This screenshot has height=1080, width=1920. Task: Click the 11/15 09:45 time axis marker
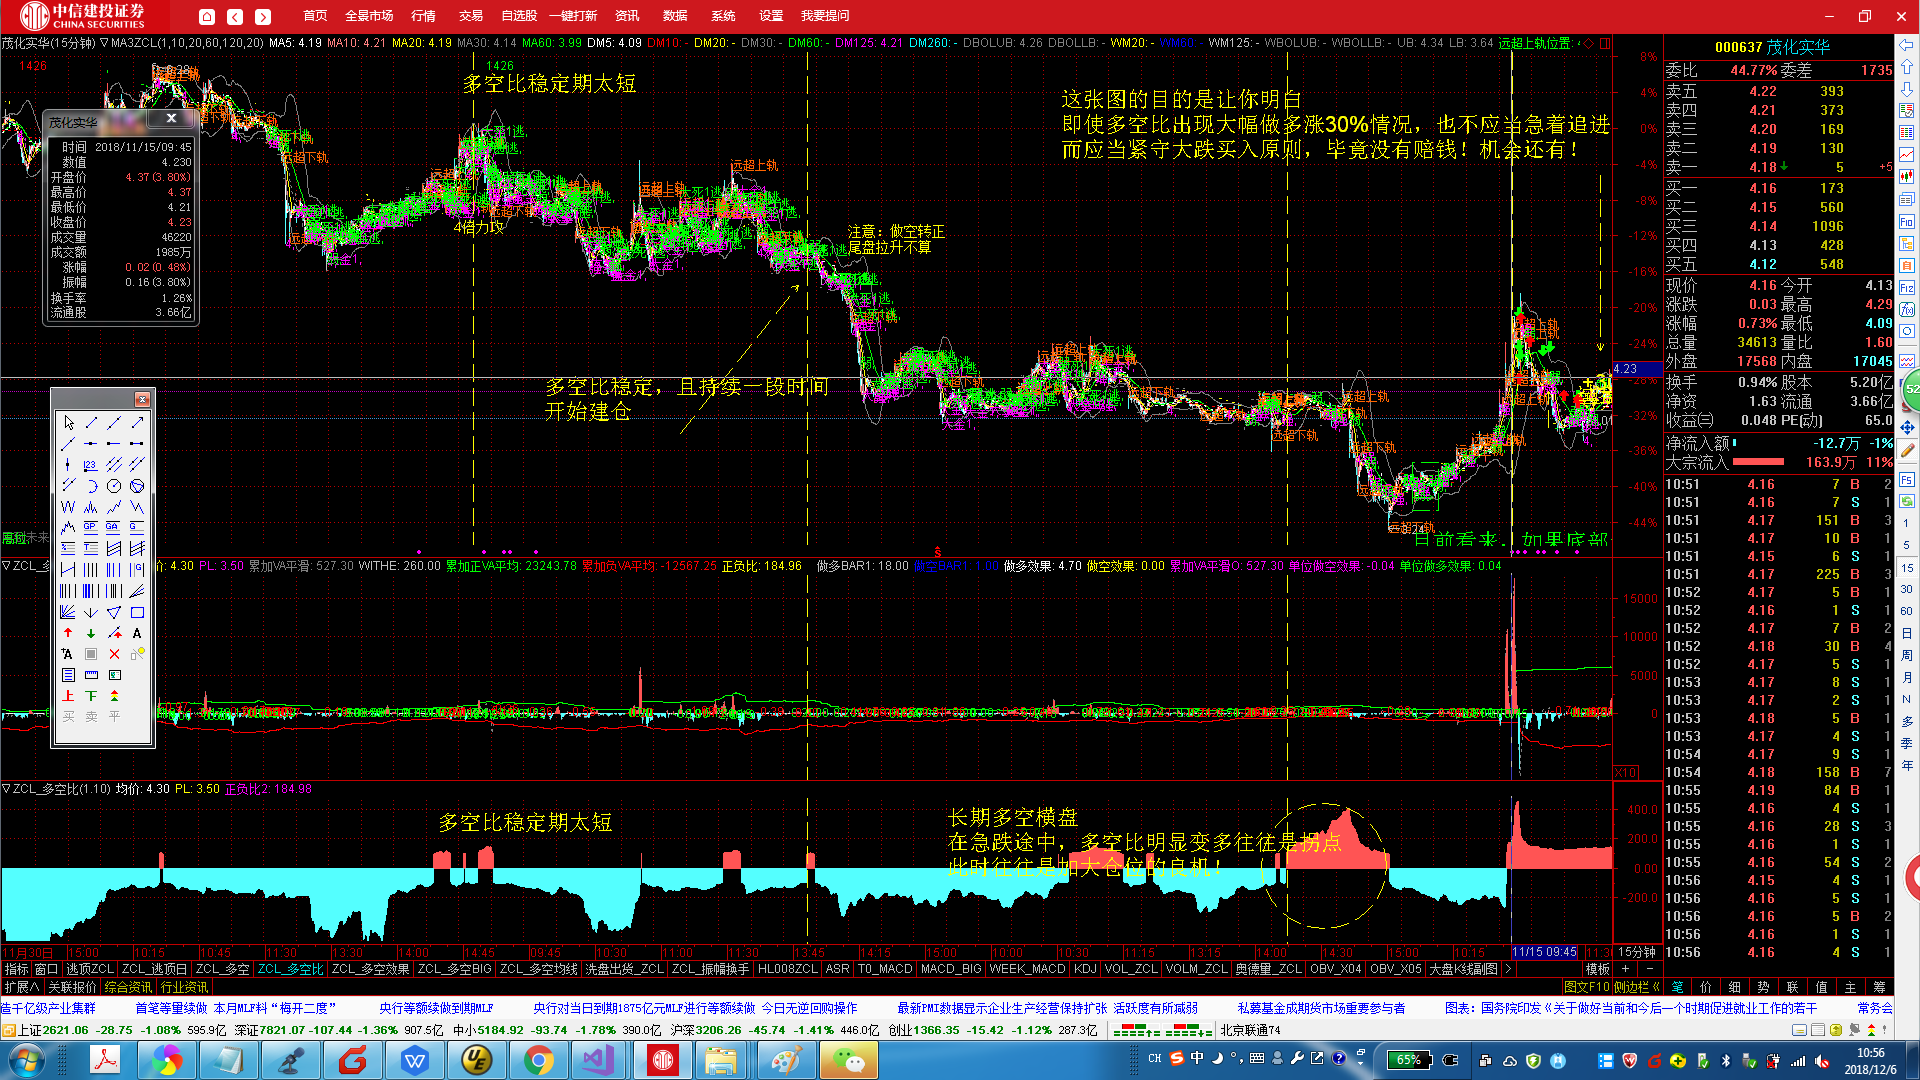coord(1545,952)
